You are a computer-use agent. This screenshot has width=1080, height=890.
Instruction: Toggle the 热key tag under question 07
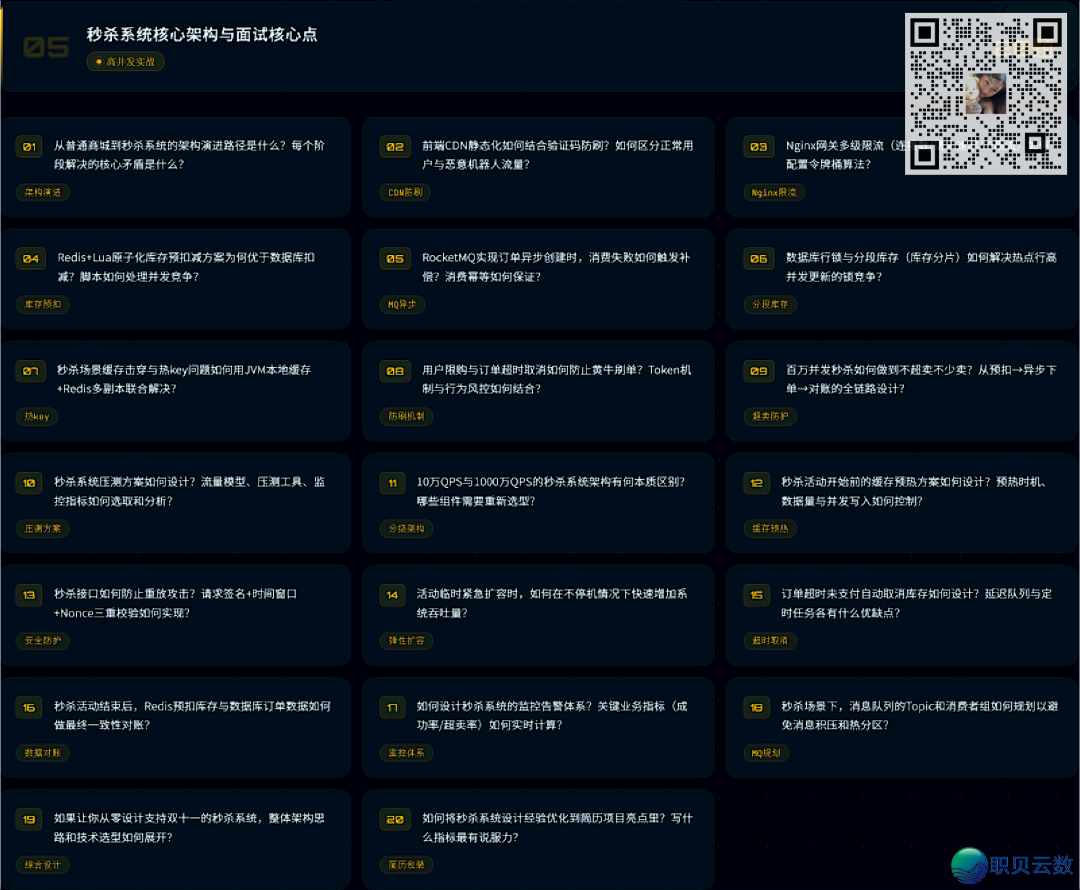[x=37, y=417]
